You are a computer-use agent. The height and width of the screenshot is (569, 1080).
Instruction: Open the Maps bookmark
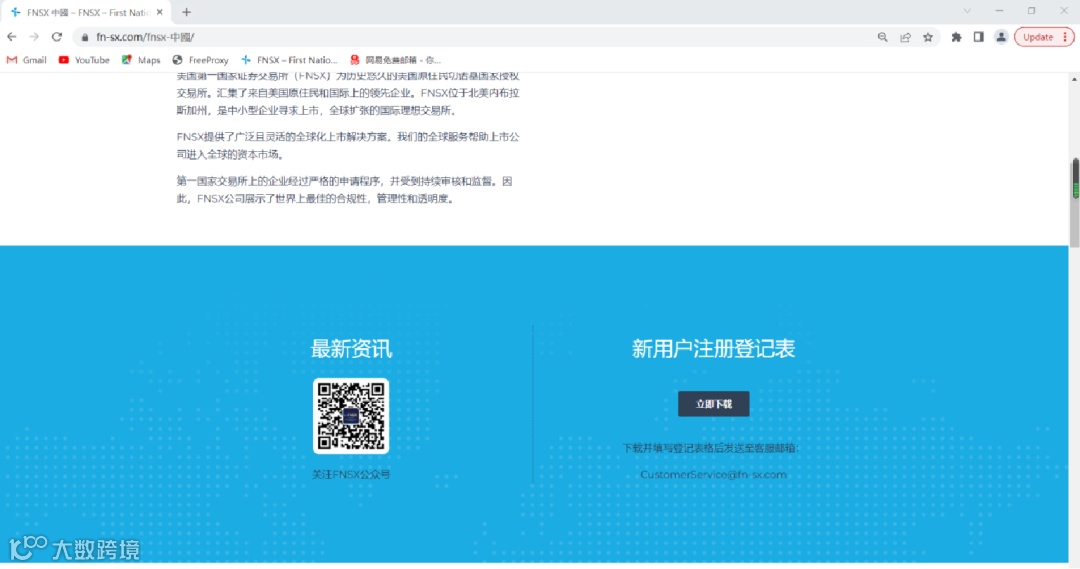(x=141, y=60)
